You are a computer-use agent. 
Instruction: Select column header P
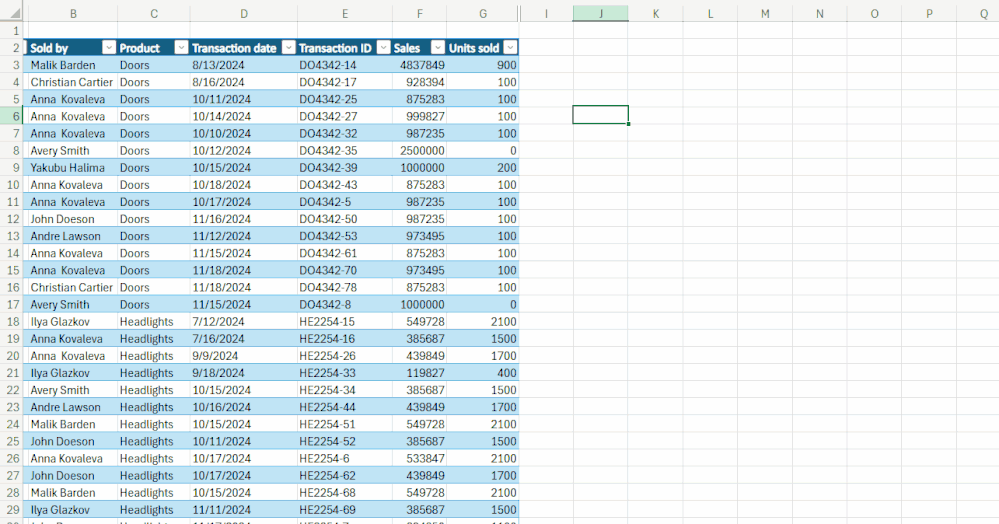click(x=929, y=13)
